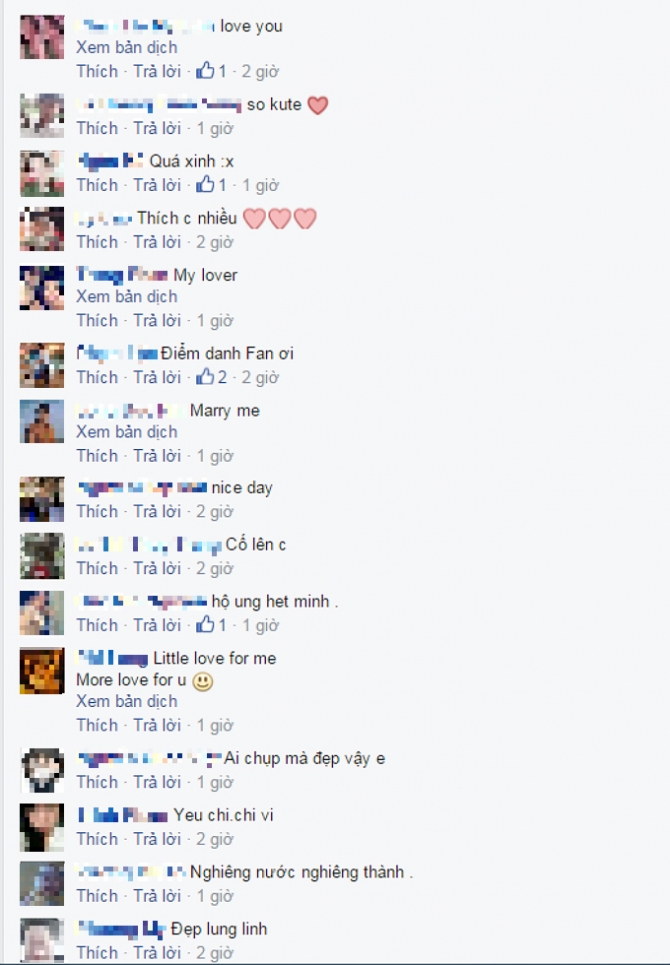This screenshot has width=670, height=965.
Task: Click like count icon on "Điểm danh Fan ơi"
Action: pos(205,377)
